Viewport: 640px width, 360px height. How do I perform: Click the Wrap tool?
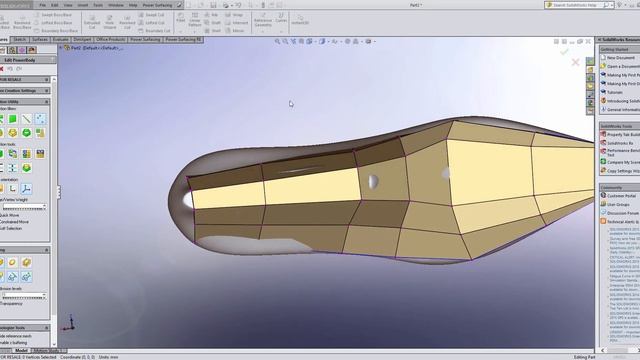pyautogui.click(x=234, y=15)
